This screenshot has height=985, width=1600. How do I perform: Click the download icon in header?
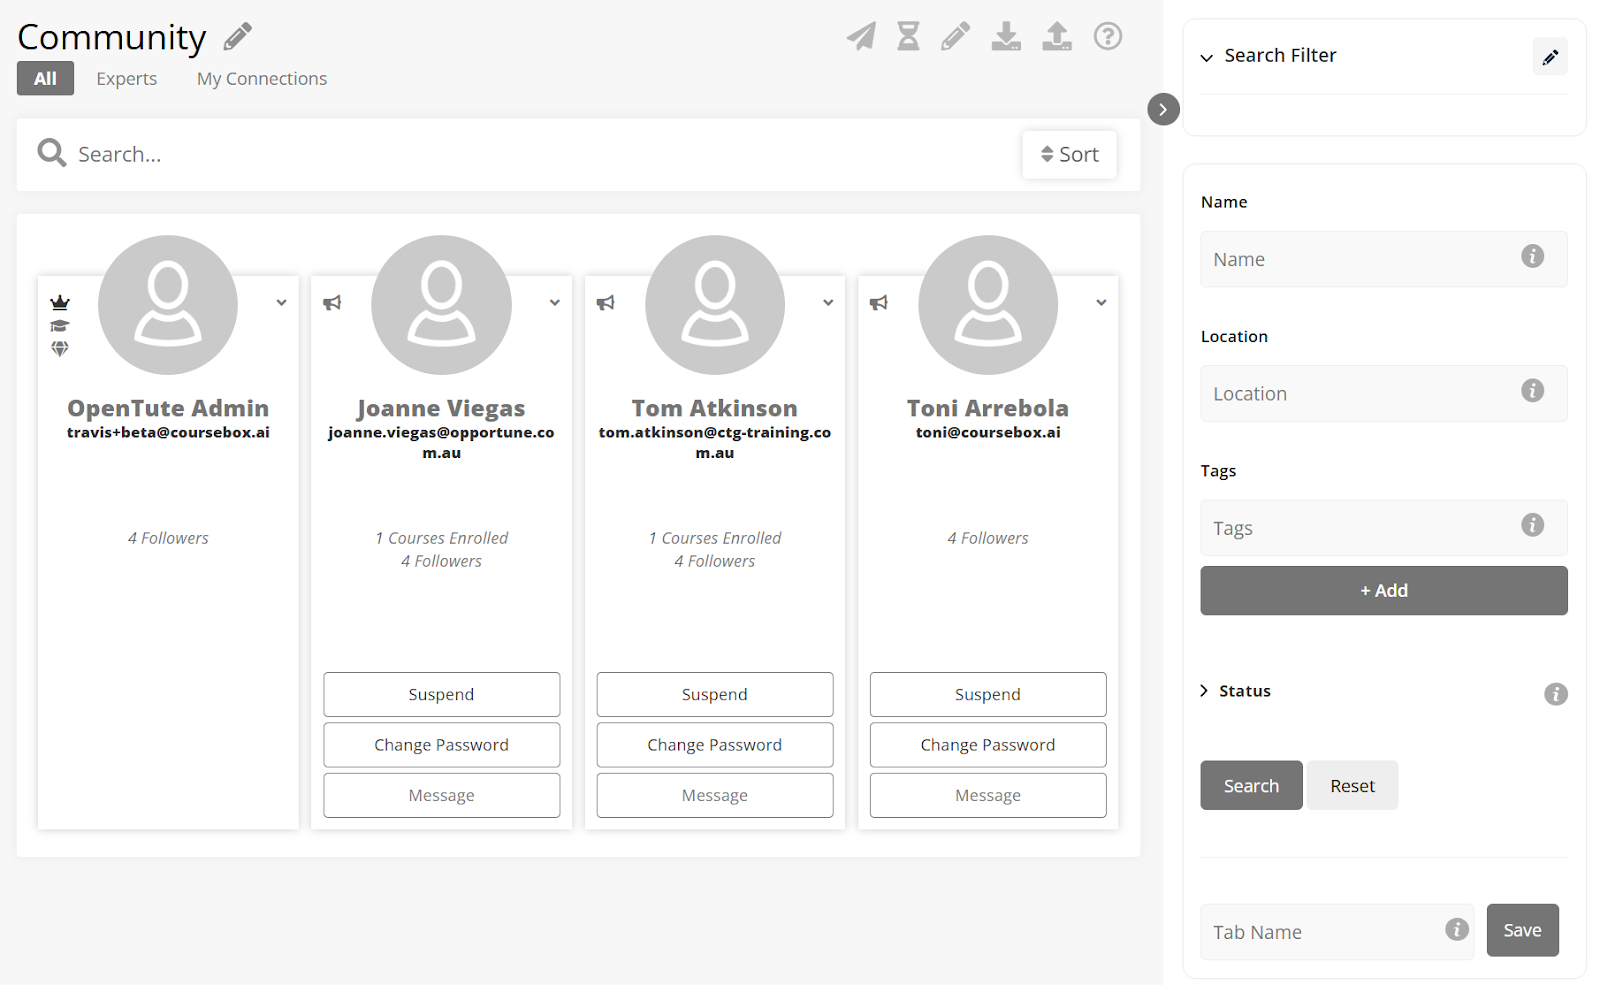1006,37
